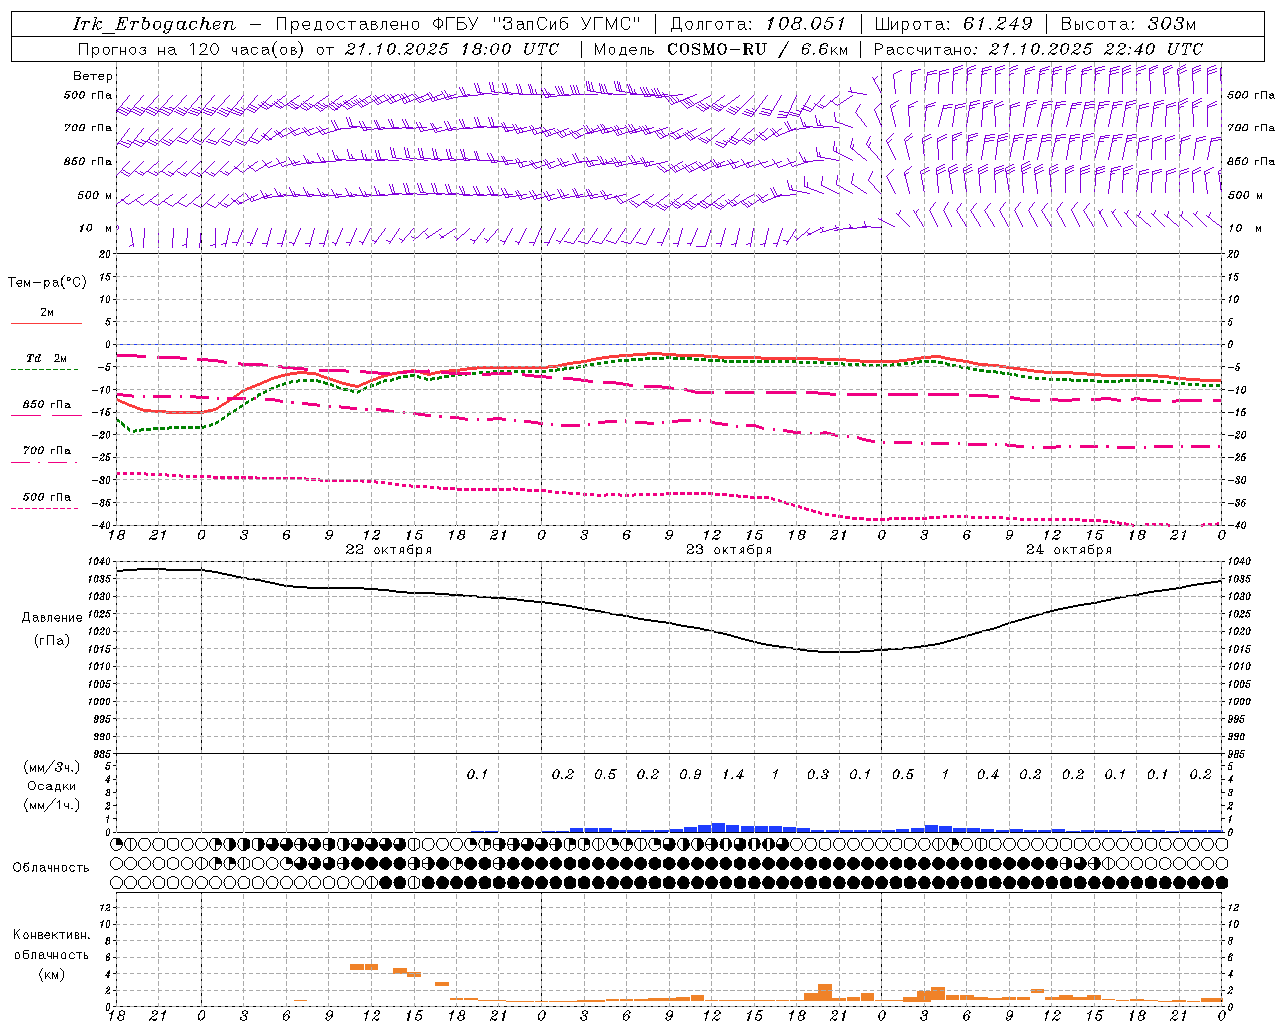Click the (мм/1ч.) unit label
Screen dimensions: 1280x1024
[52, 805]
